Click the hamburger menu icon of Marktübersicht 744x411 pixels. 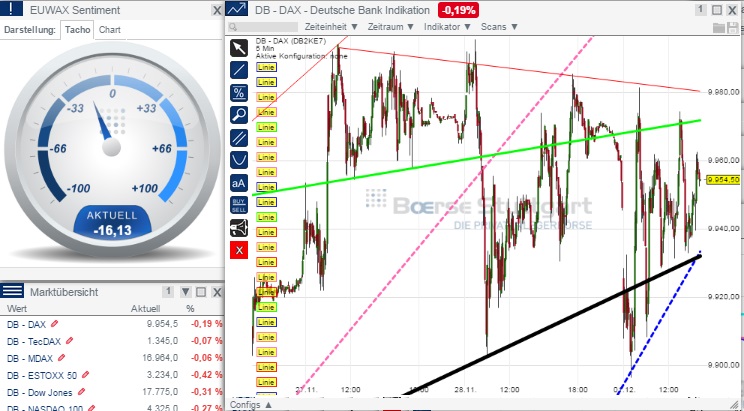coord(12,291)
